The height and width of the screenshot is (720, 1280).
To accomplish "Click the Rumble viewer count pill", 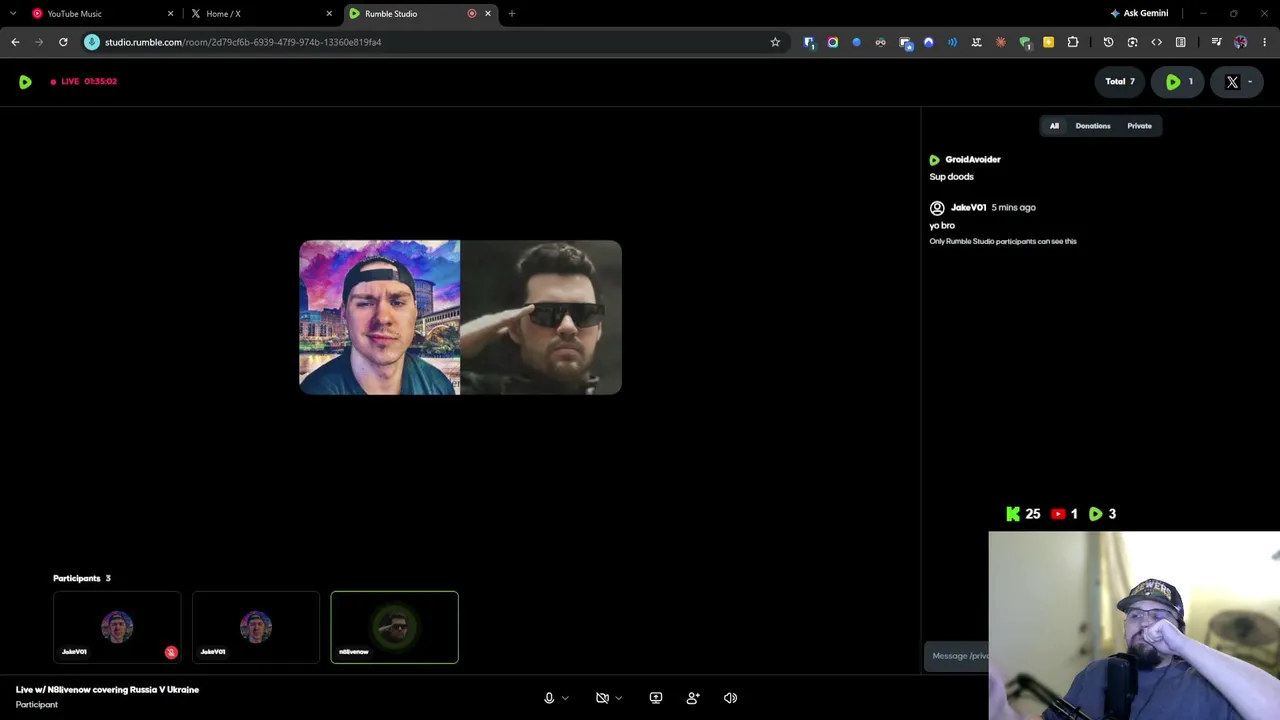I will [1178, 82].
